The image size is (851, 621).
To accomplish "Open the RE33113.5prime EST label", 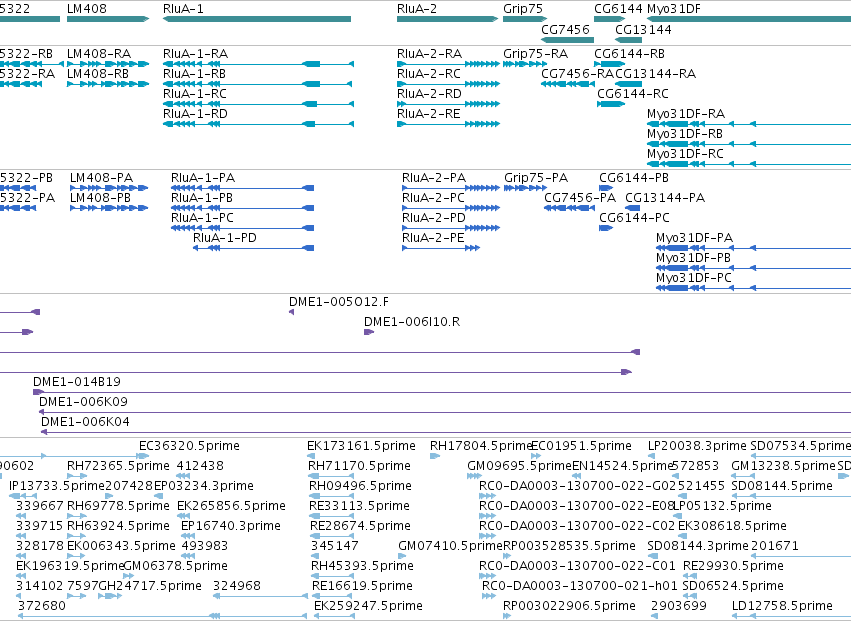I will pyautogui.click(x=359, y=506).
